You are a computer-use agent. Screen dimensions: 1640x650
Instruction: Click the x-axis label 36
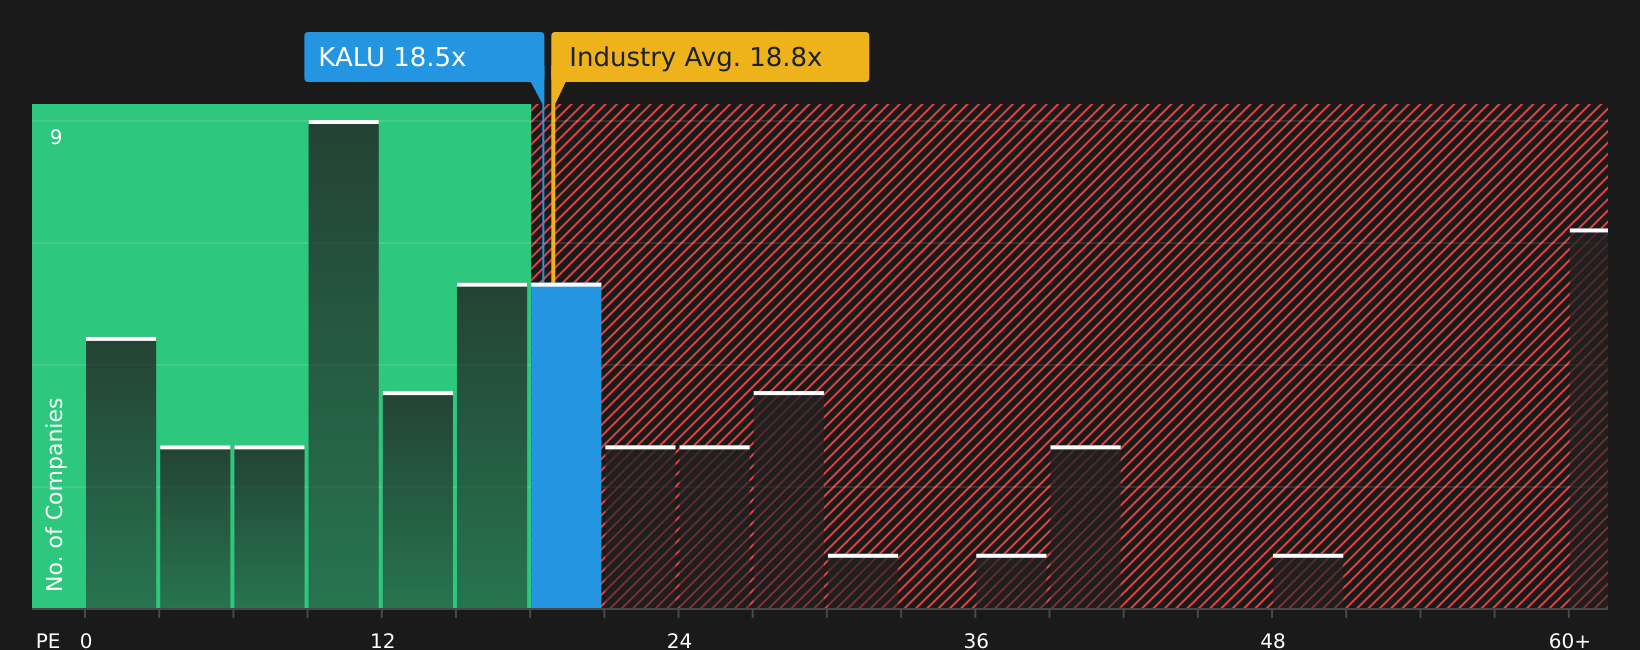(x=976, y=641)
